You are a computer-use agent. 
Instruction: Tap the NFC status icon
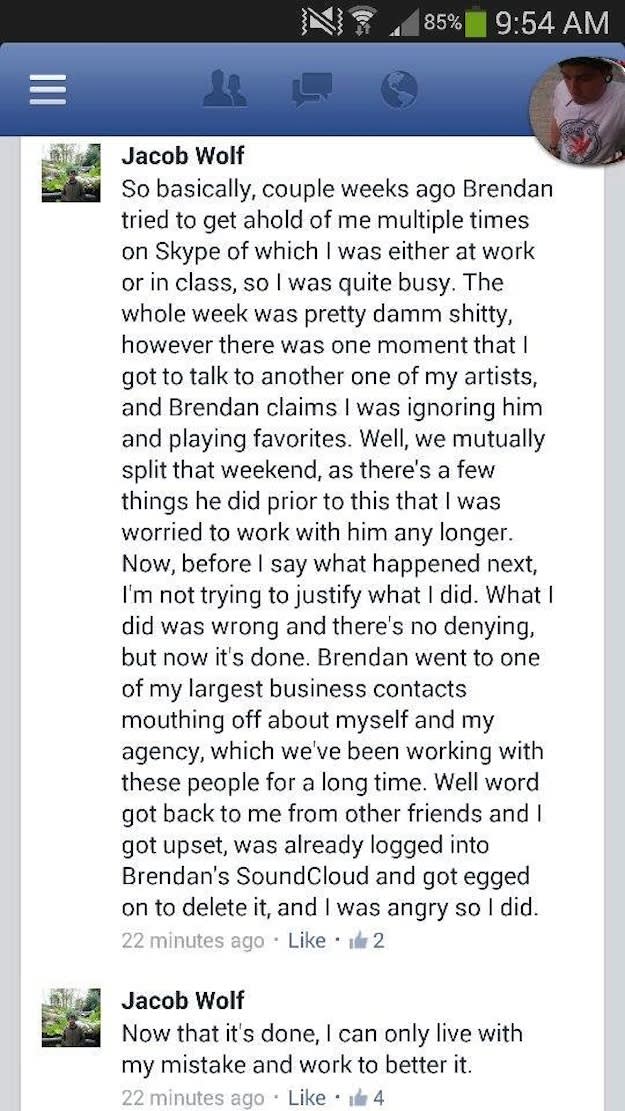[x=320, y=23]
